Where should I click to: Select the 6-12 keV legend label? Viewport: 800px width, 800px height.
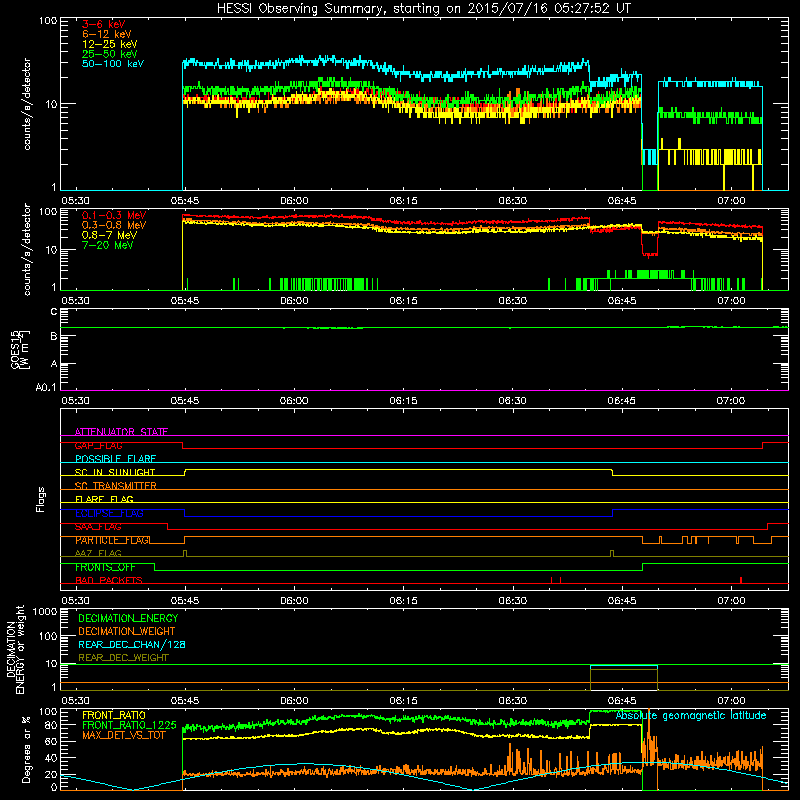coord(107,34)
